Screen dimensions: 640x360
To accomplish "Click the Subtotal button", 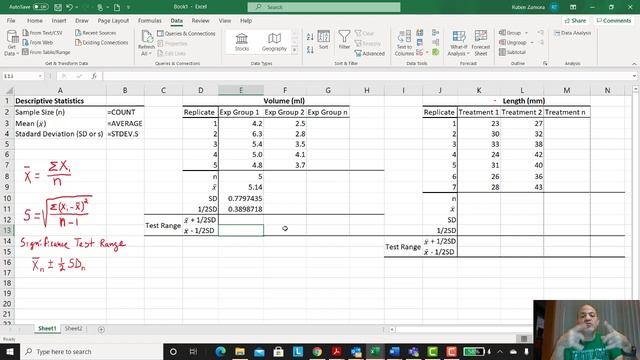I will point(513,52).
